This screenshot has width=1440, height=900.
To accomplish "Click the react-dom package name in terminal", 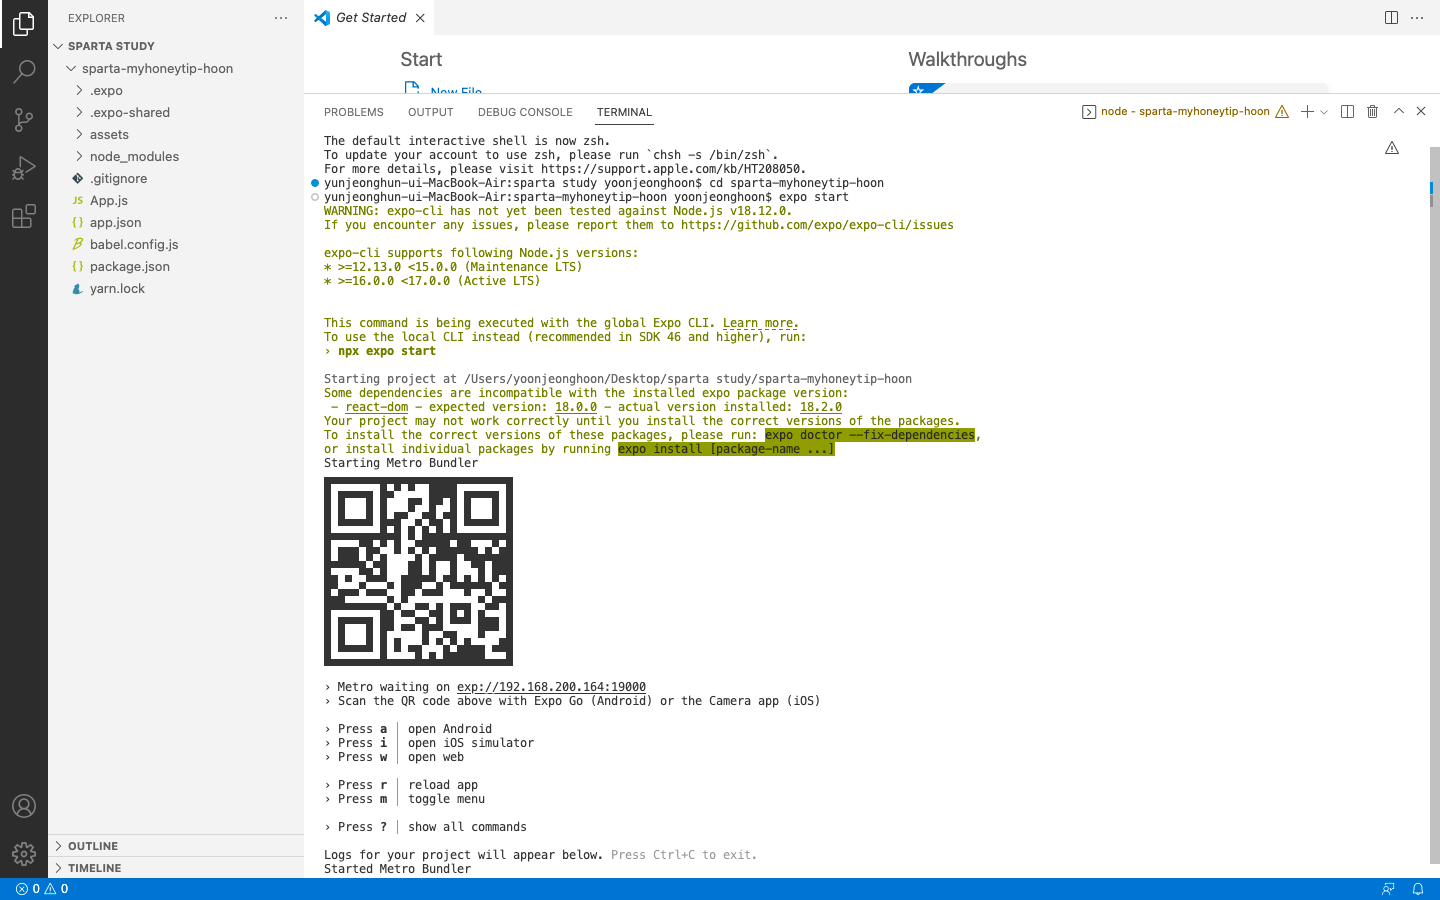I will pos(377,407).
